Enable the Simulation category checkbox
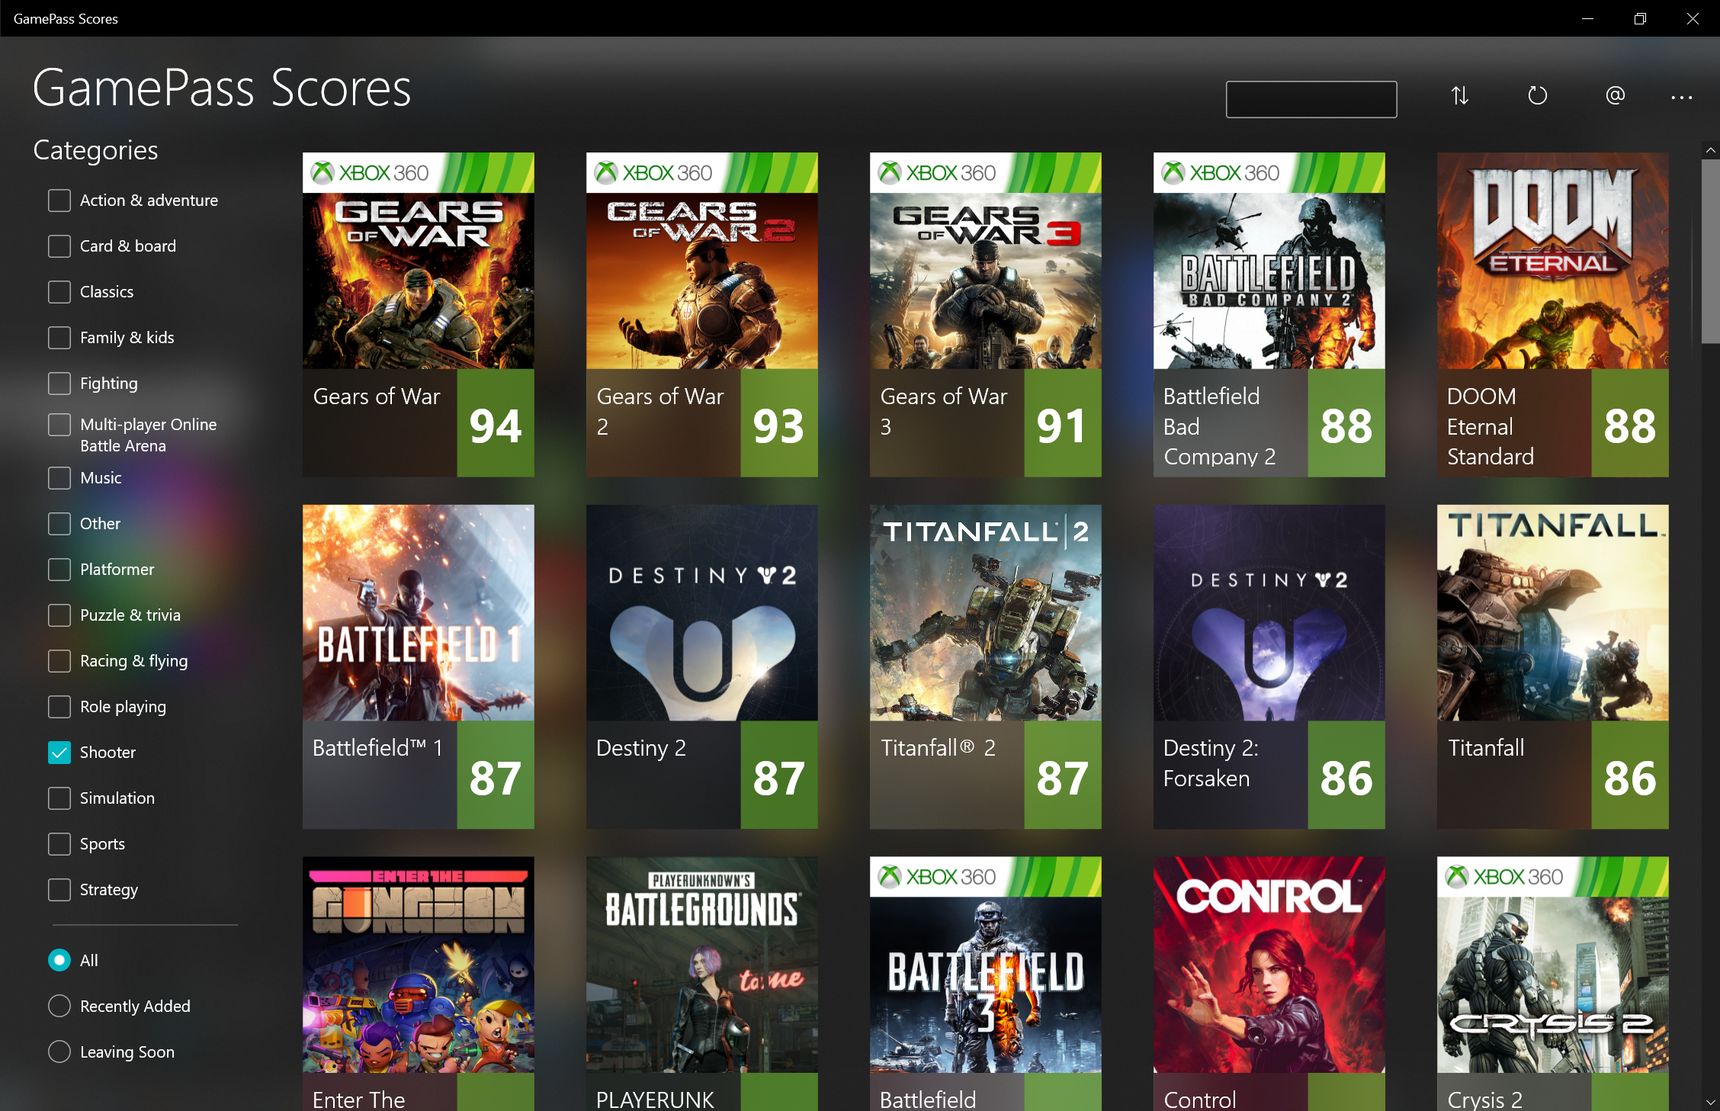This screenshot has height=1111, width=1720. point(60,798)
